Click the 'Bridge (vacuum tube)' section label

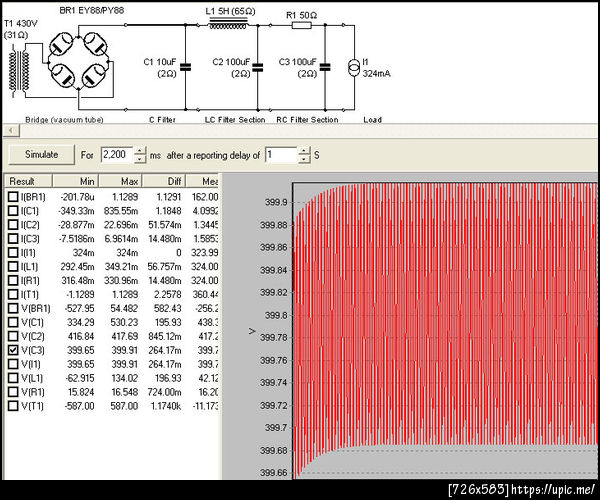click(64, 120)
